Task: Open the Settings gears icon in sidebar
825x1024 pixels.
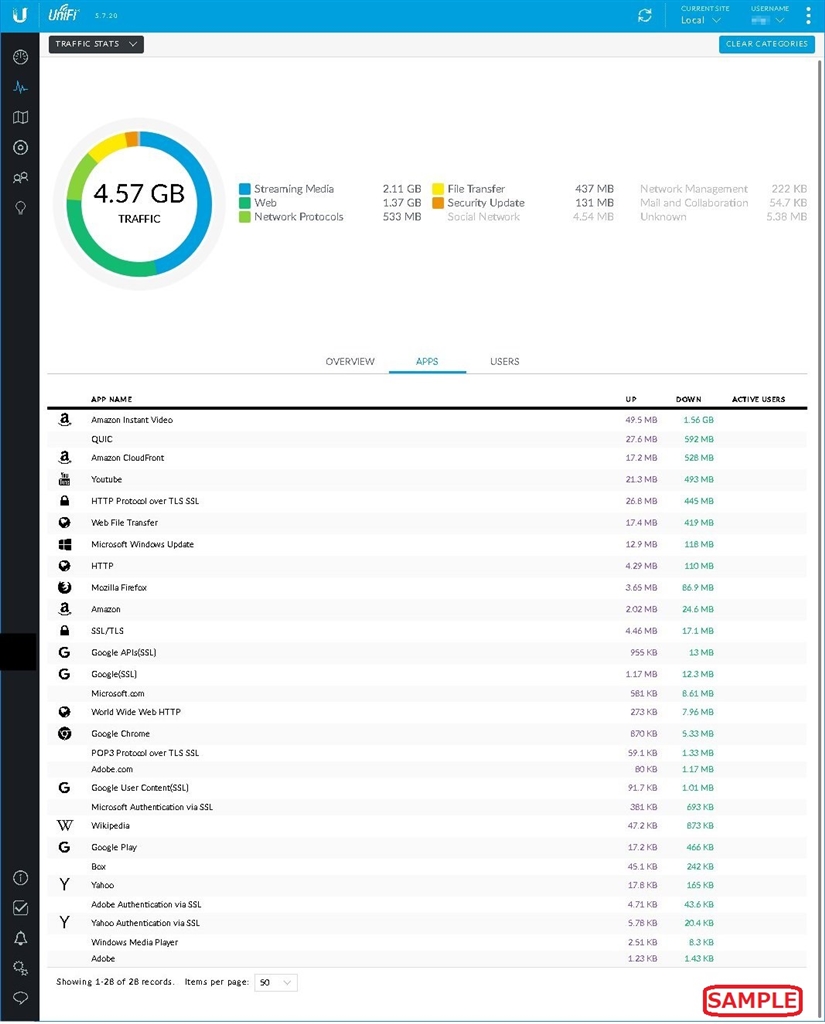Action: click(20, 968)
